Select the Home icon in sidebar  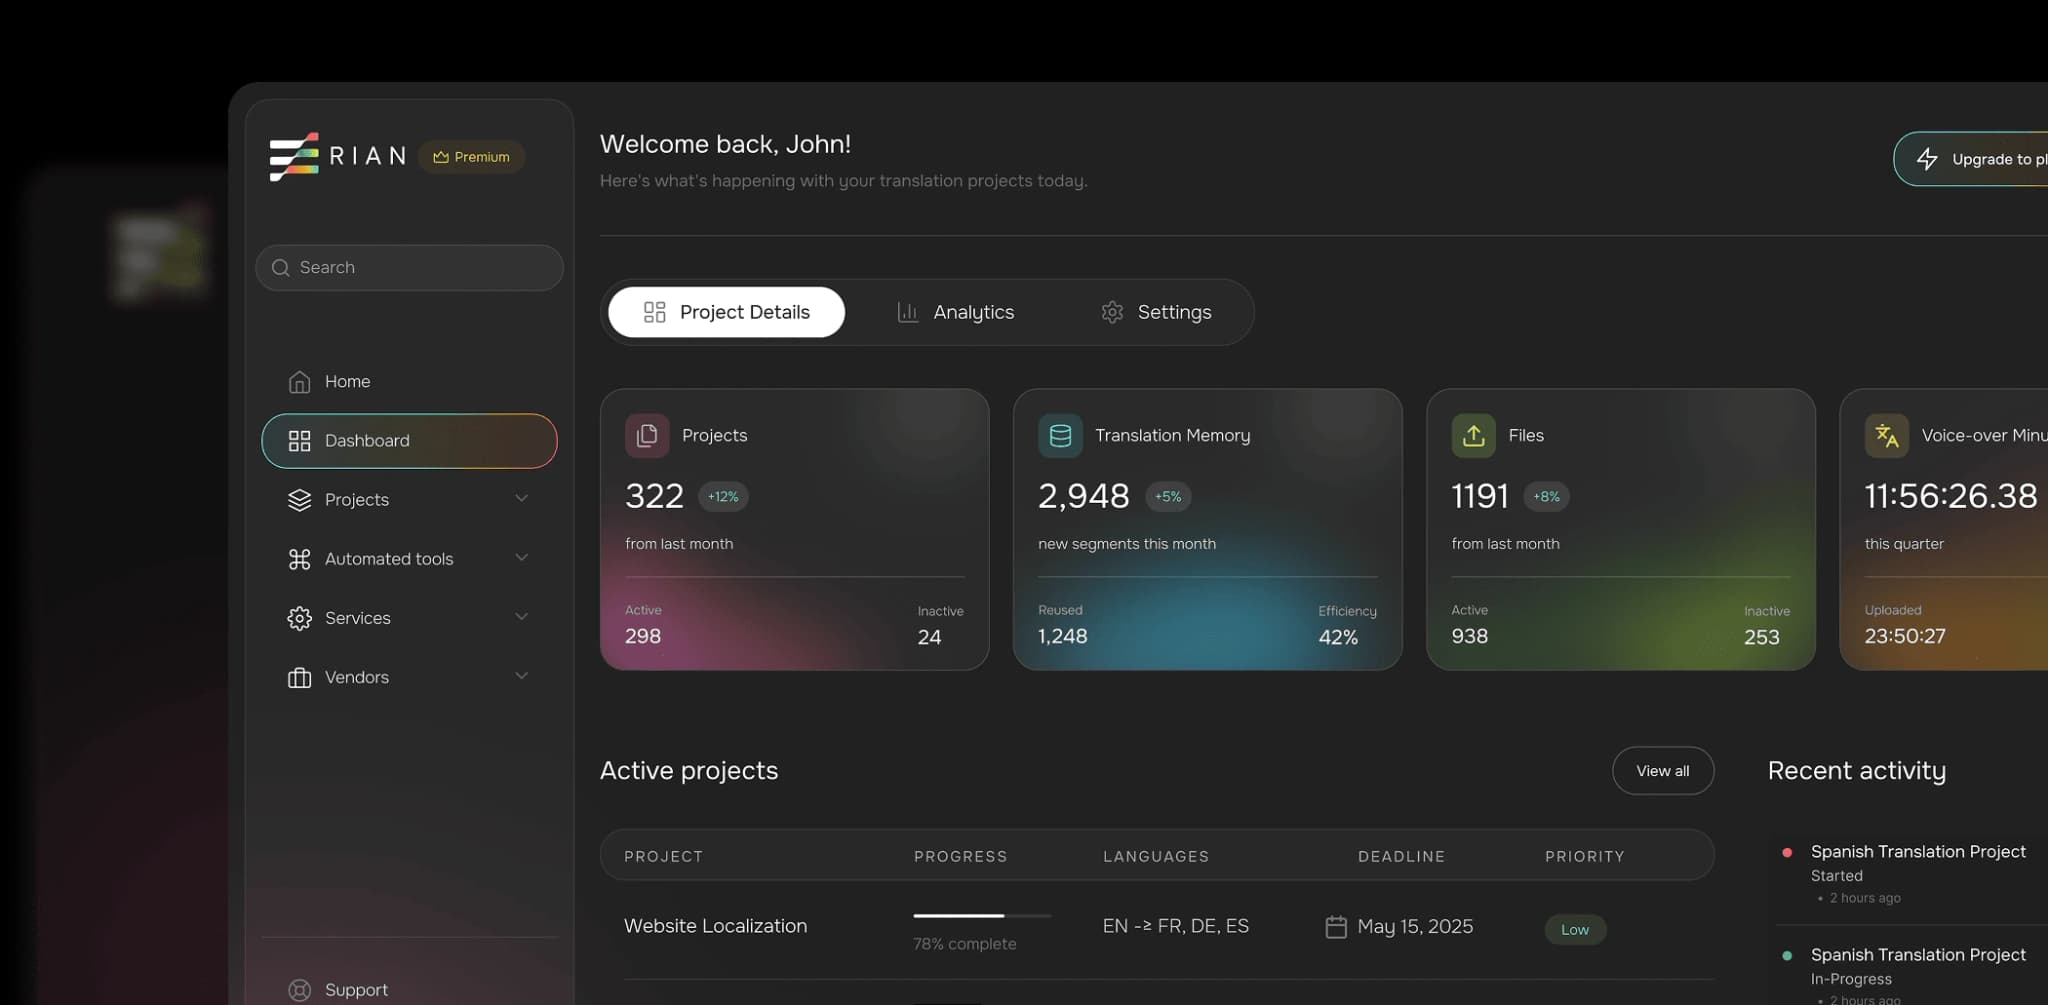coord(299,381)
